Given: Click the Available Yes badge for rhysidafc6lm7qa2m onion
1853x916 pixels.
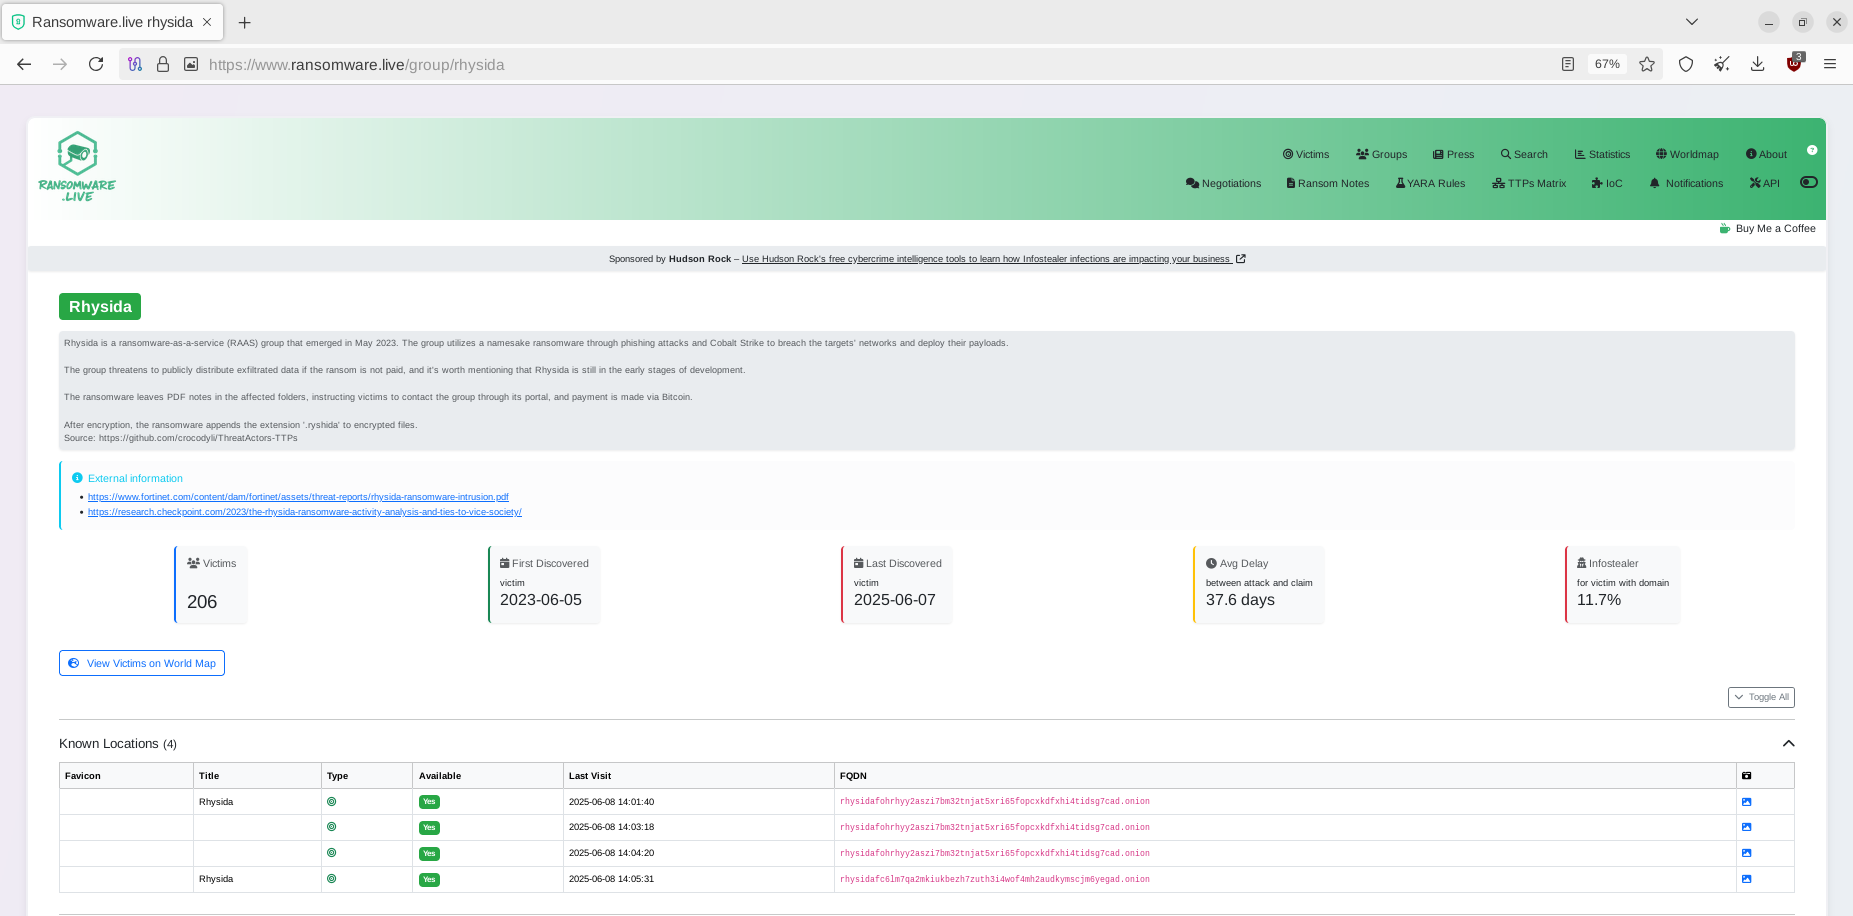Looking at the screenshot, I should [x=428, y=879].
